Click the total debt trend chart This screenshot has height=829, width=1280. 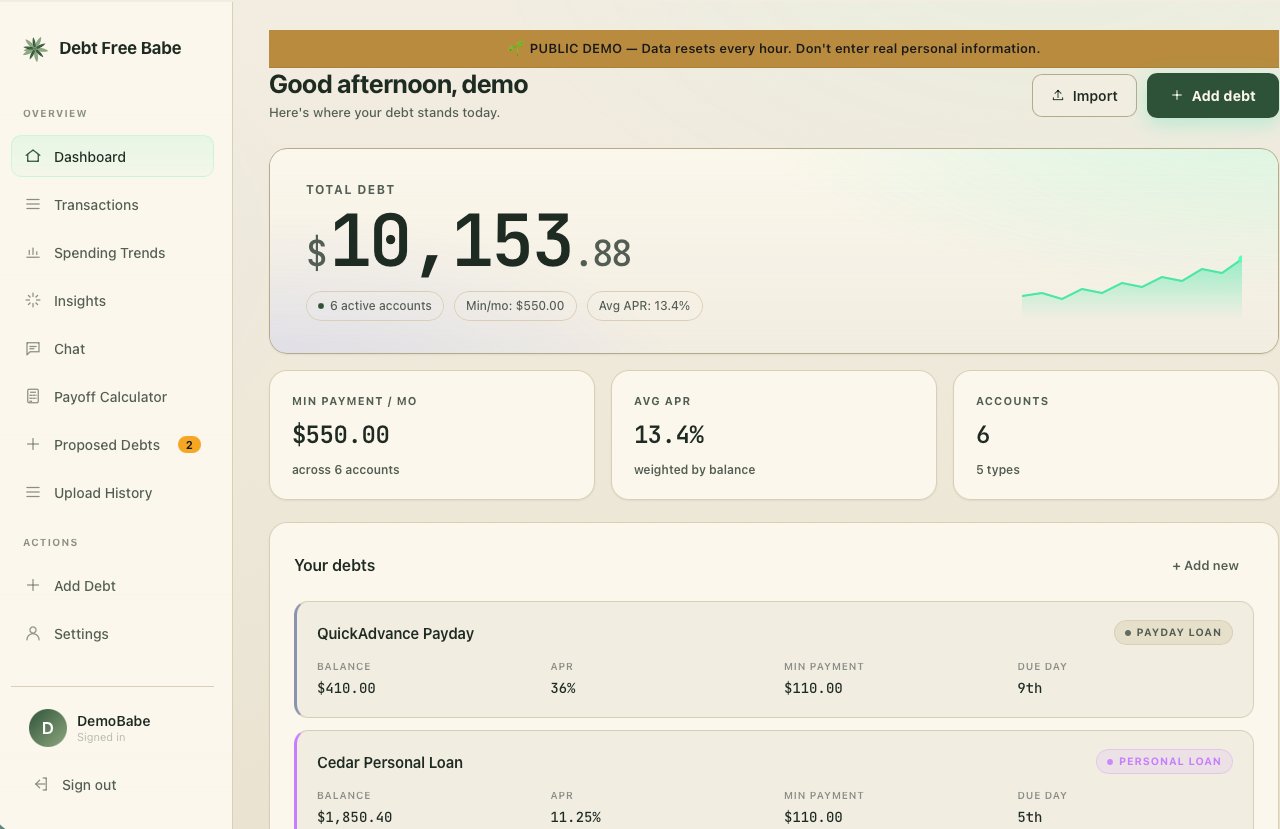(1132, 287)
